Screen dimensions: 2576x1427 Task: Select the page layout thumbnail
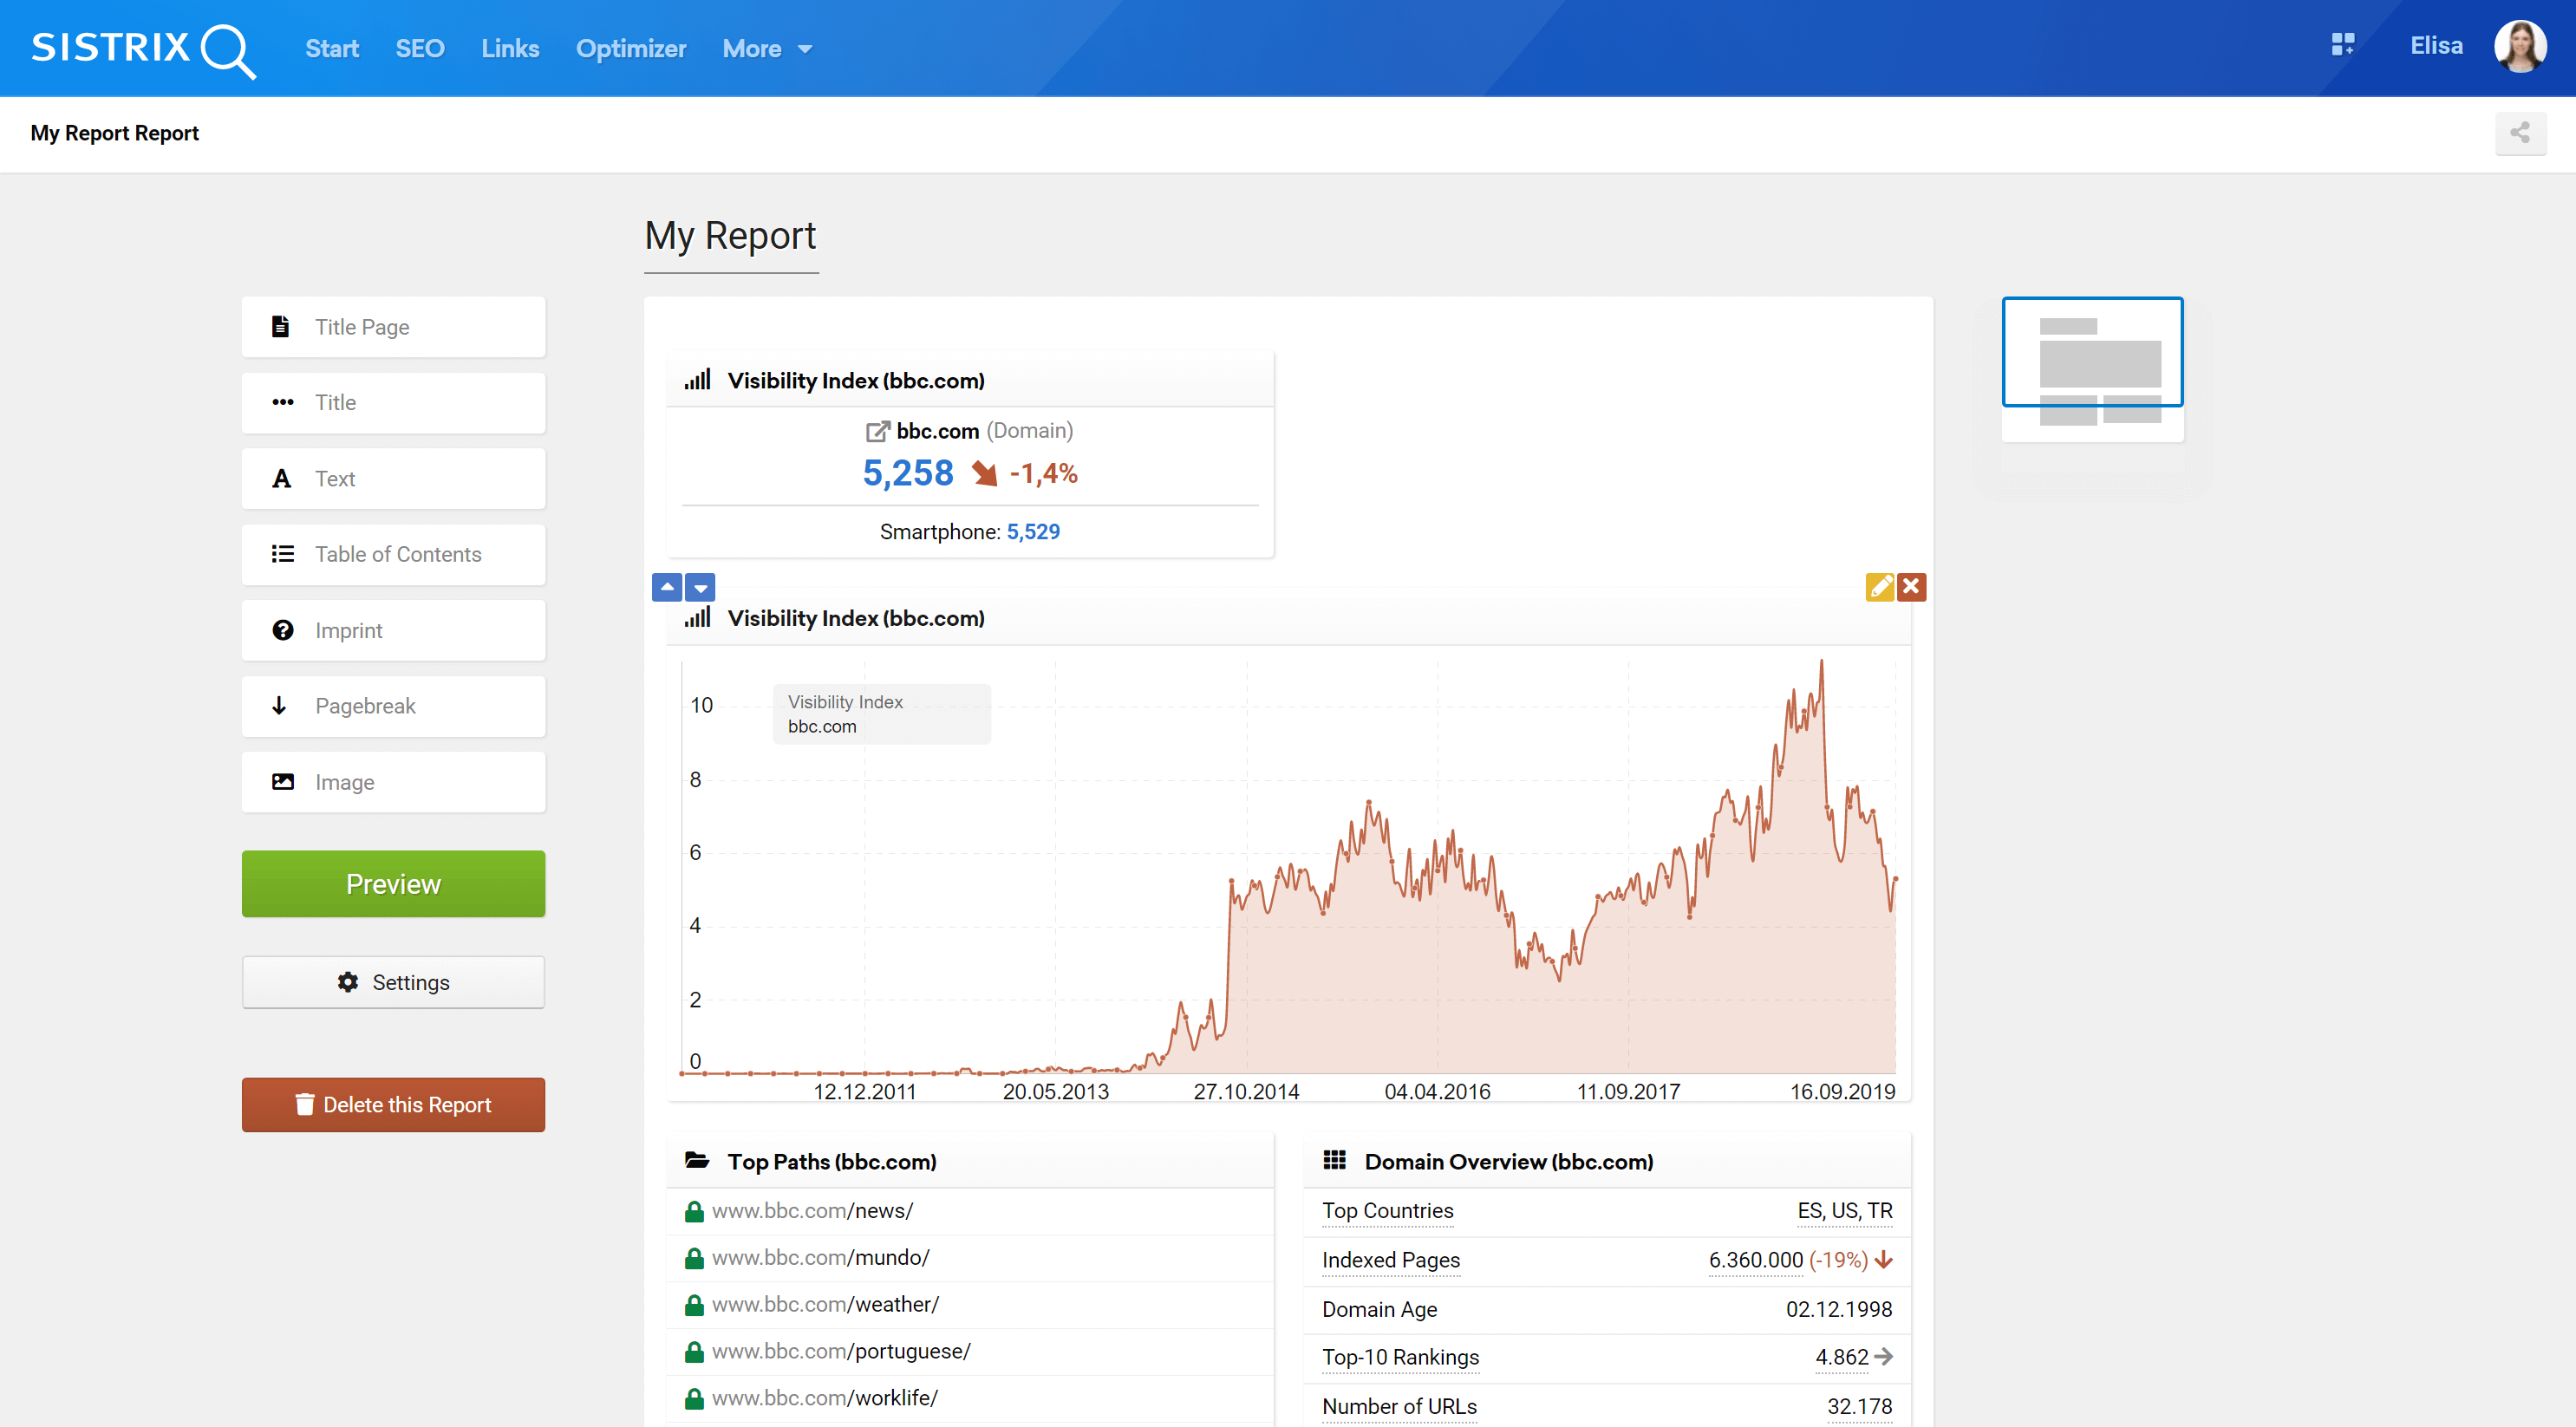pos(2092,370)
